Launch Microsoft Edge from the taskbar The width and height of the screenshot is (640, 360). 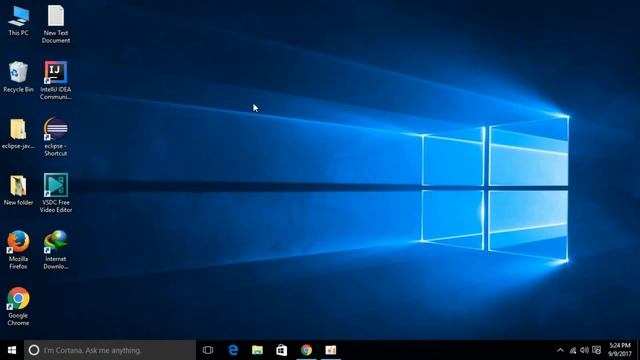pos(233,350)
